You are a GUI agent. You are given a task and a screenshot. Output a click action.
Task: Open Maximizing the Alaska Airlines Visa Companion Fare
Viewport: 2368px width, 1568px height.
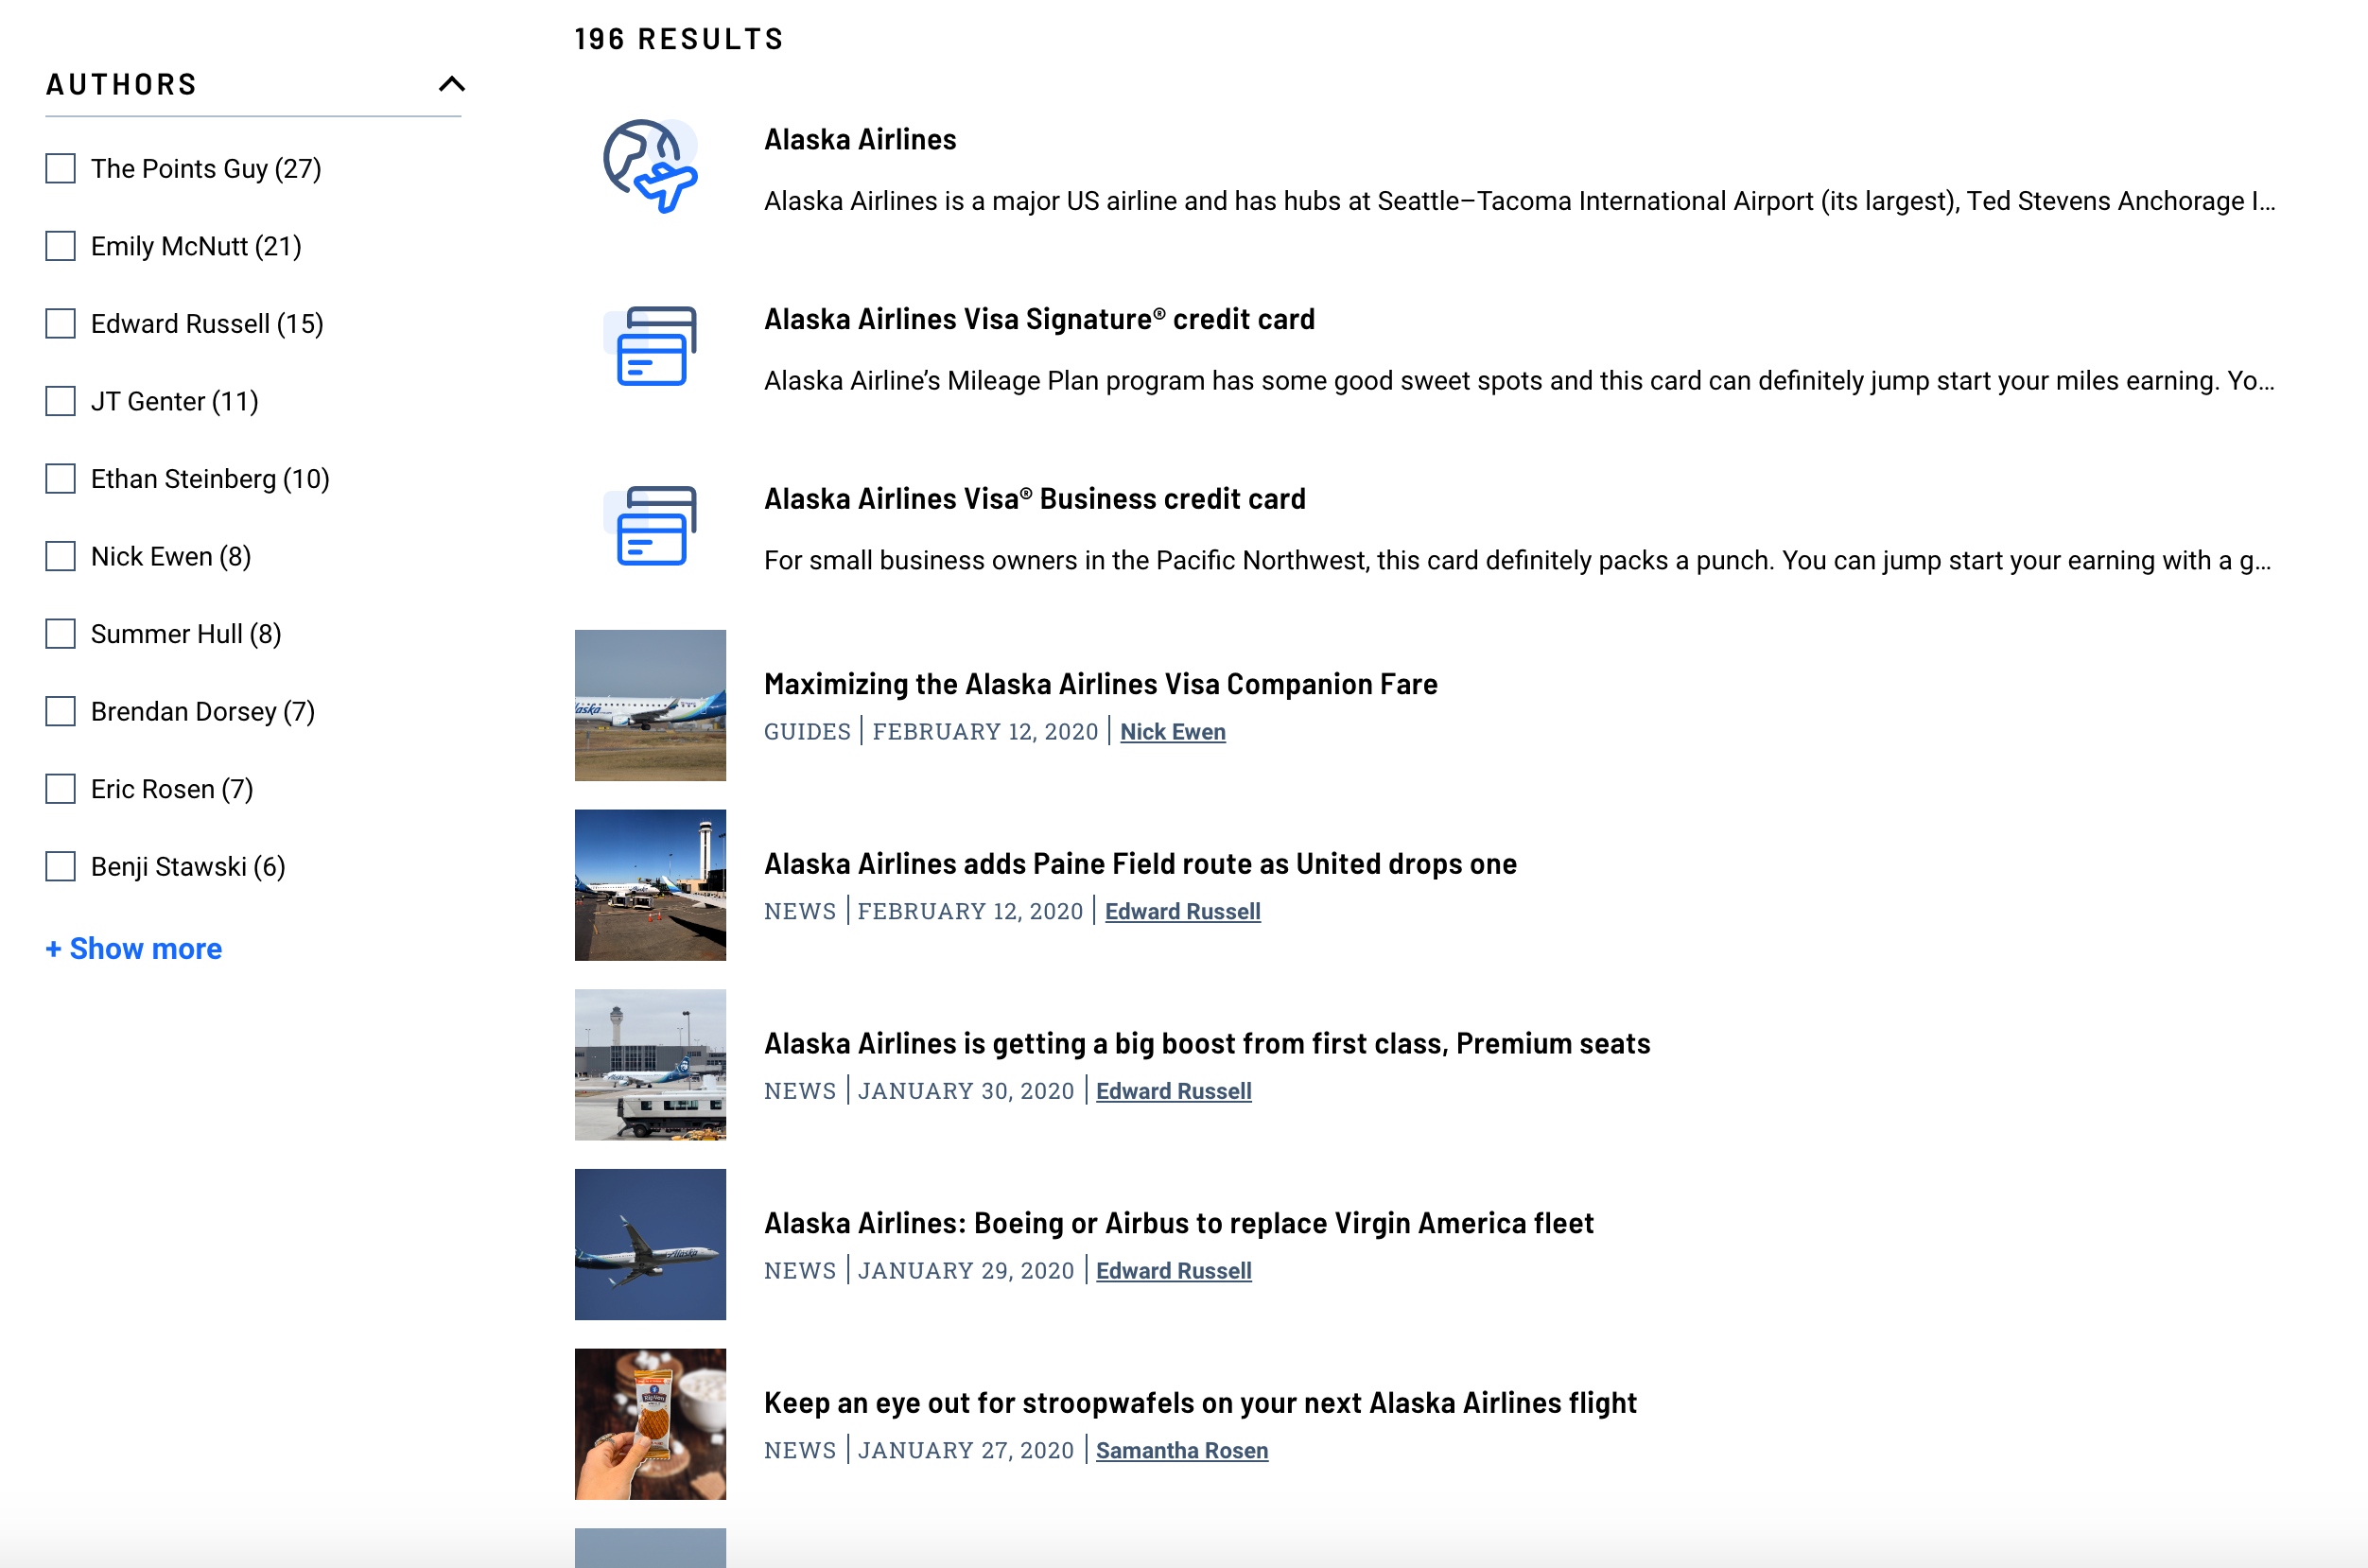point(1100,684)
